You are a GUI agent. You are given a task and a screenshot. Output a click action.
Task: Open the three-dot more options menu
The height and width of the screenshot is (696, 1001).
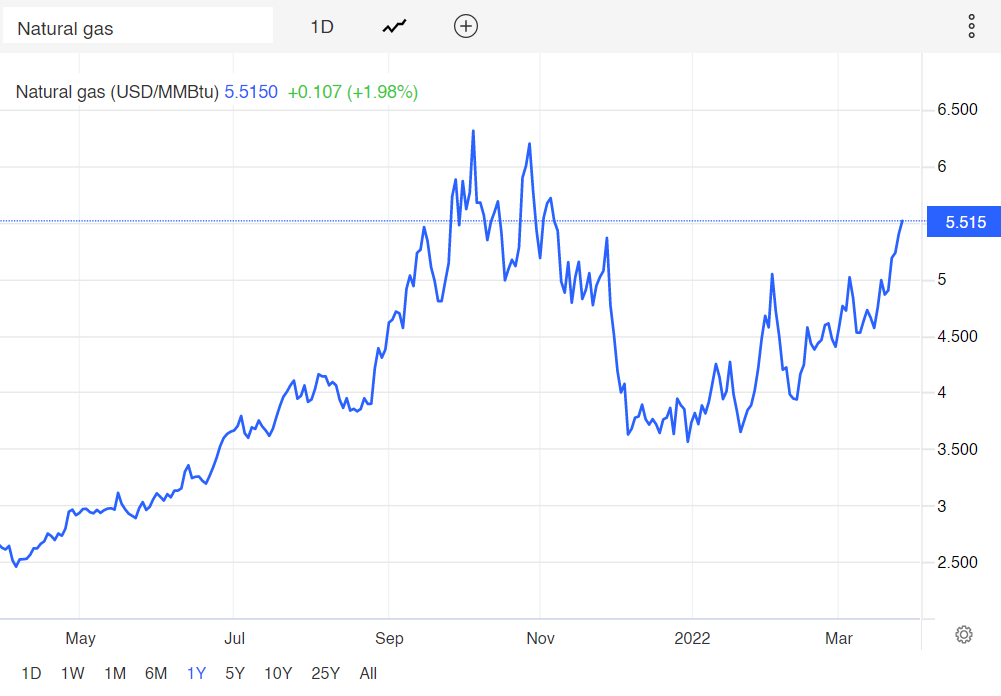pos(971,26)
